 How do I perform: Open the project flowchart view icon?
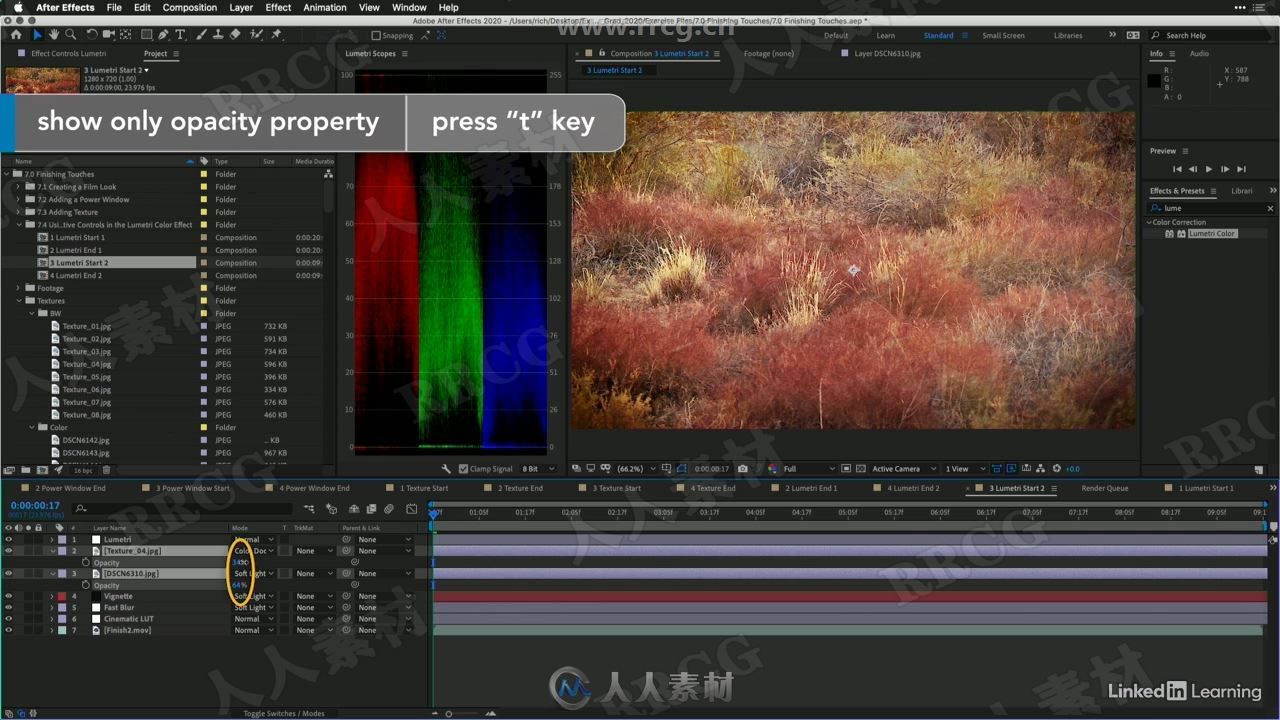tap(328, 174)
